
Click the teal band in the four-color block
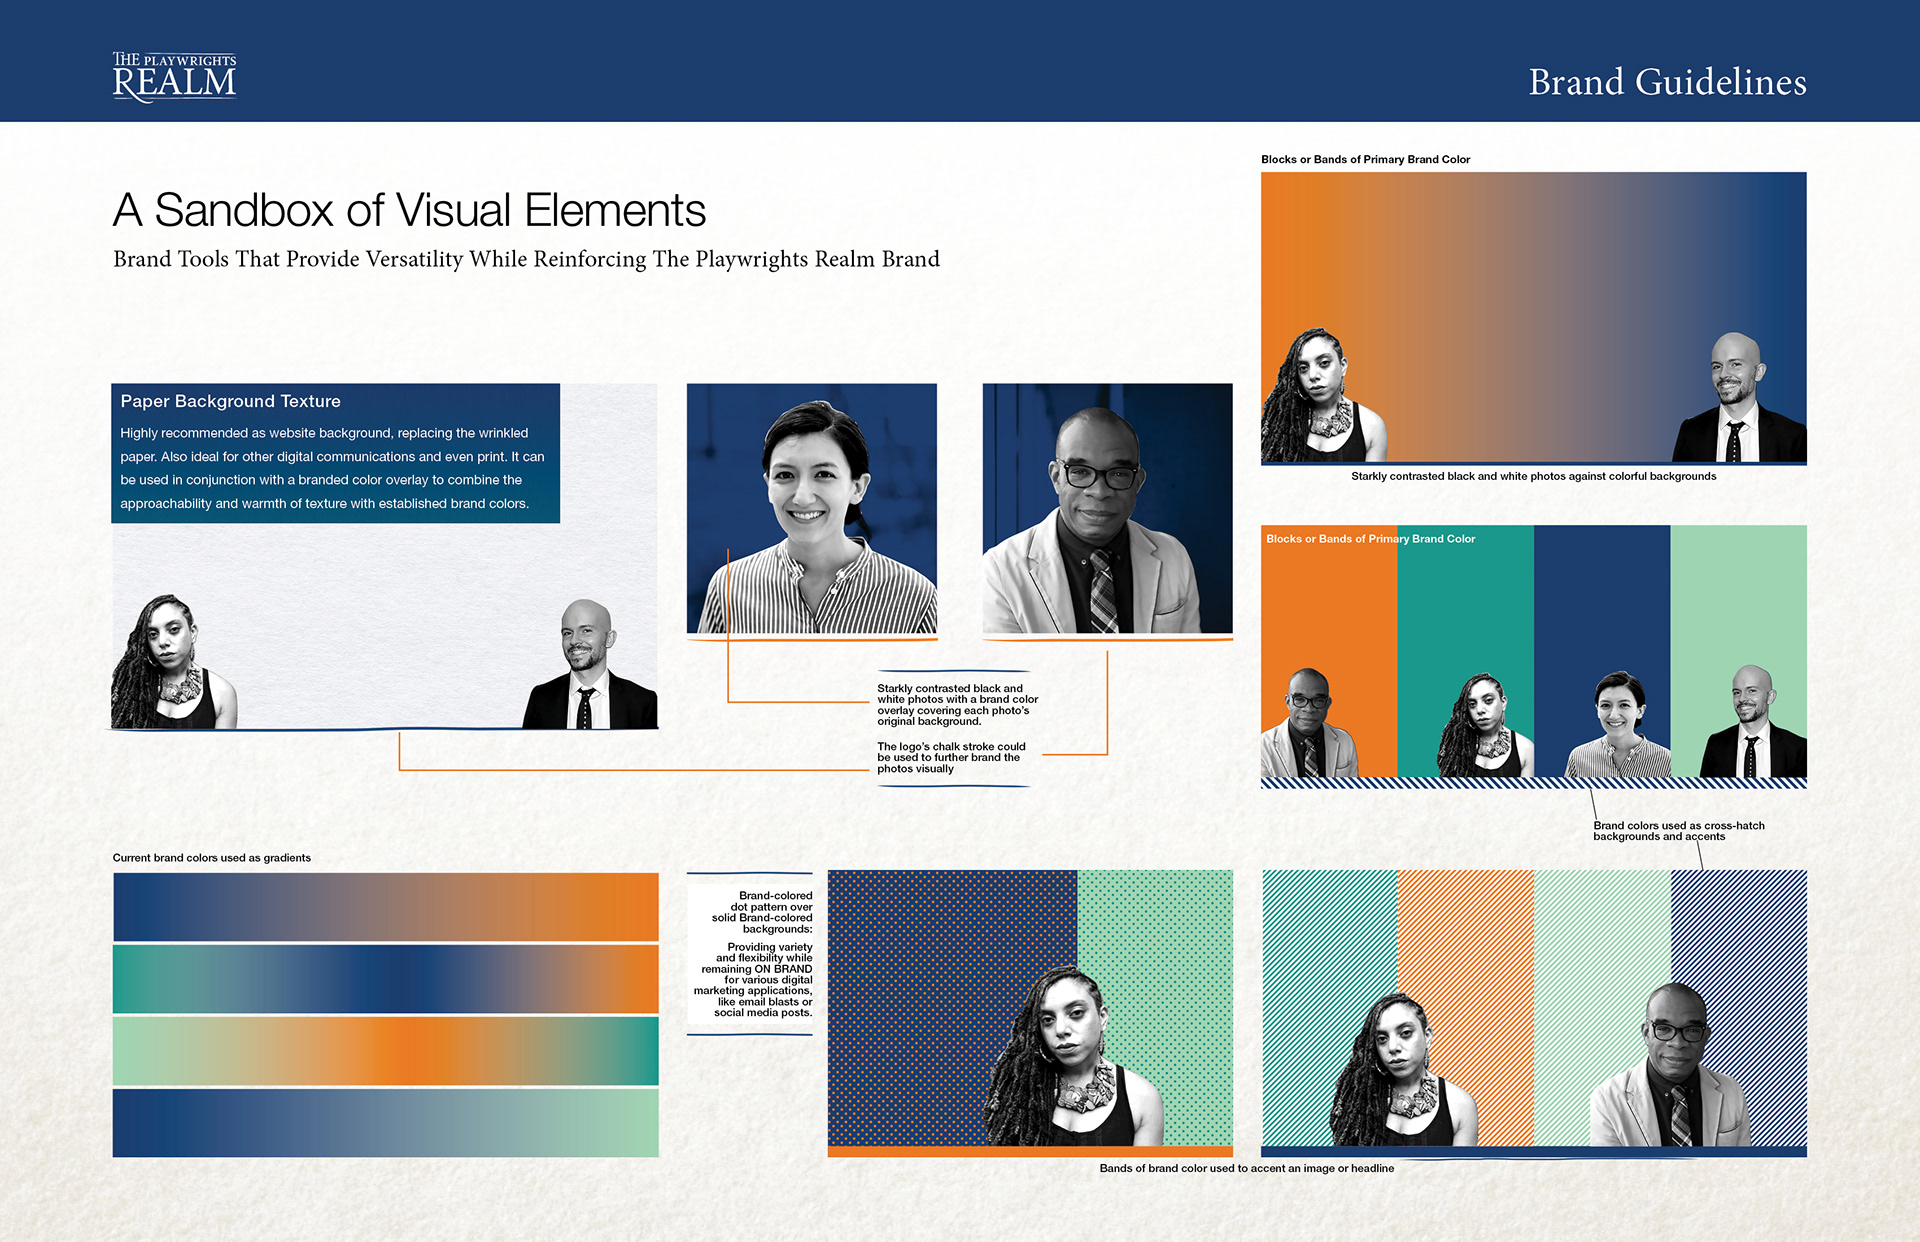[x=1465, y=620]
